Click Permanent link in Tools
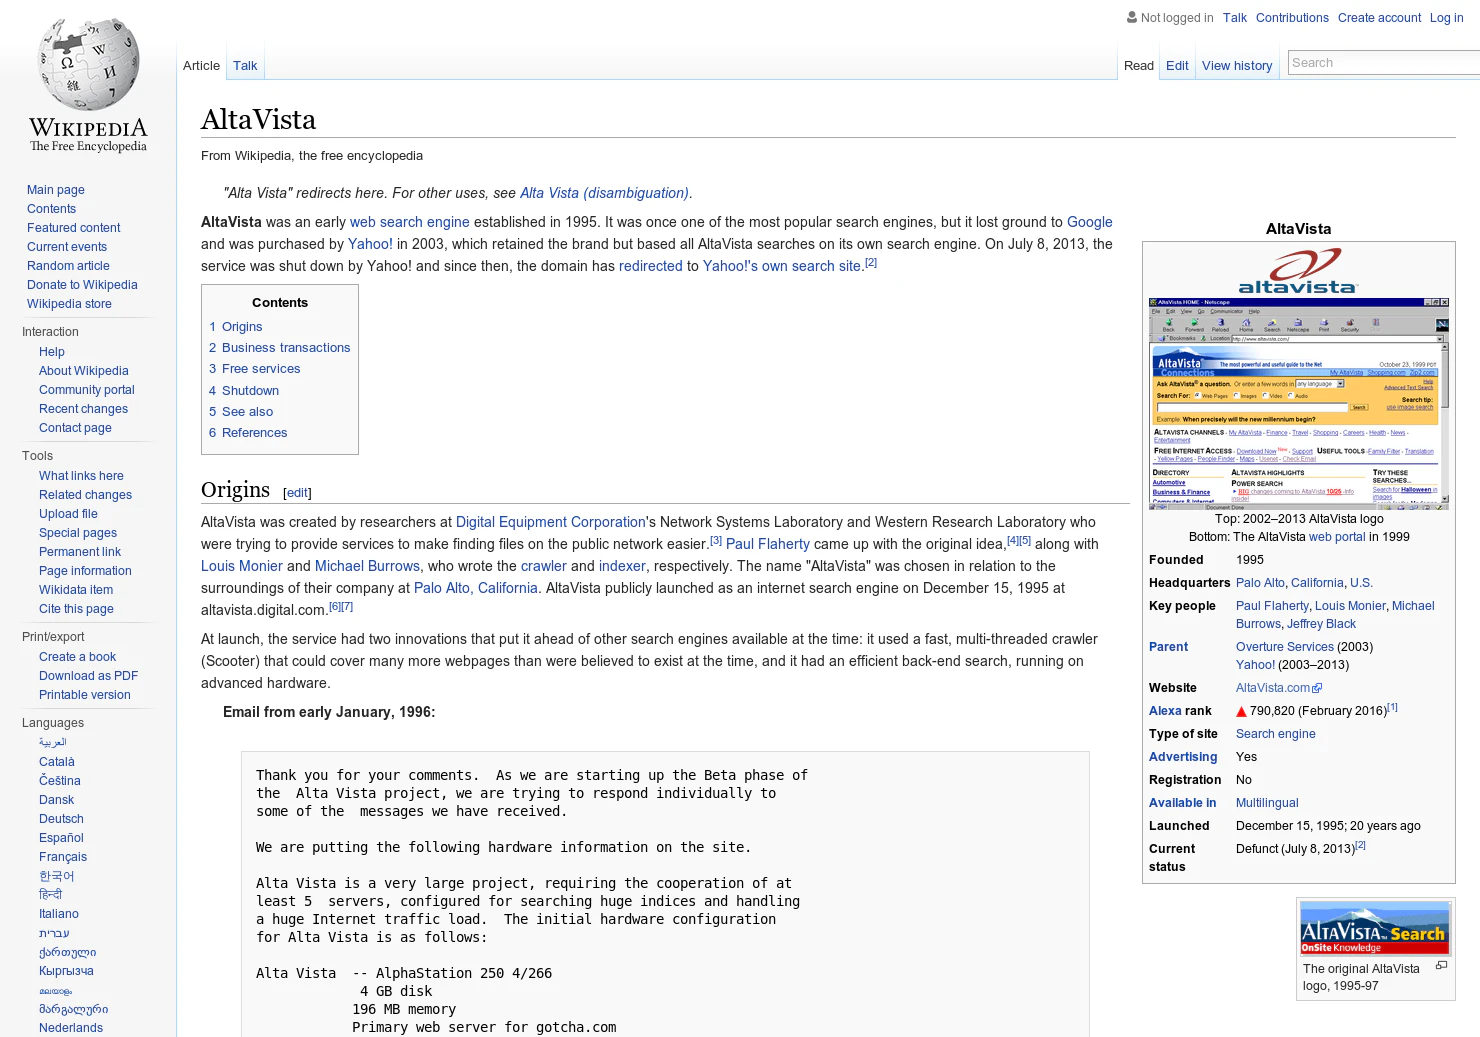 click(80, 552)
